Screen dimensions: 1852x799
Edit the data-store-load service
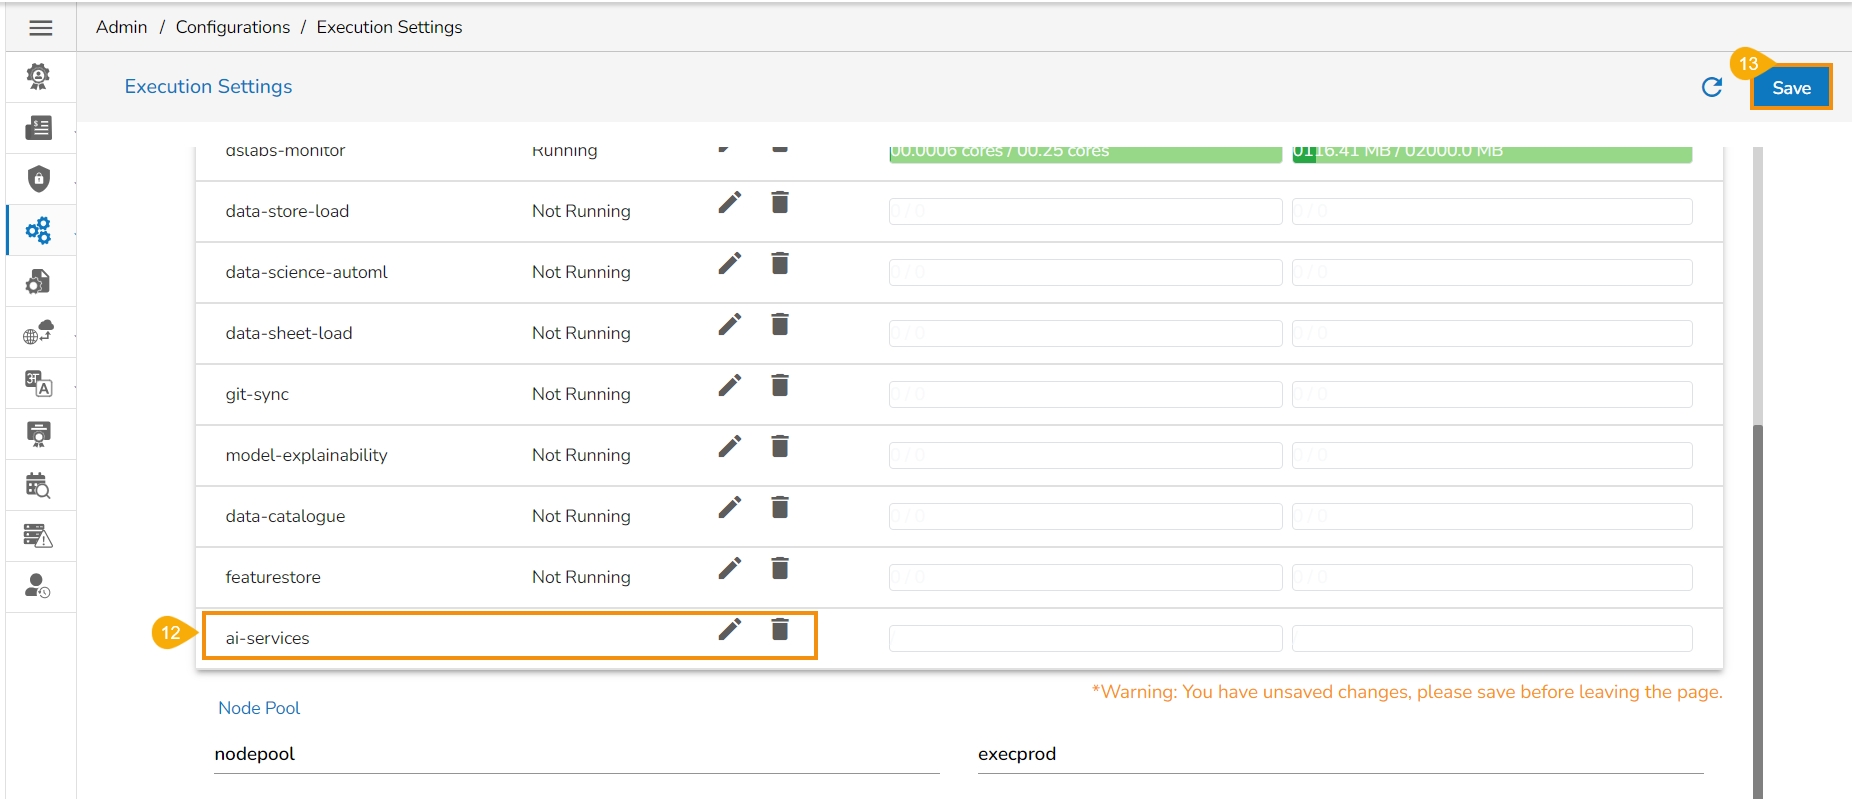pos(730,203)
